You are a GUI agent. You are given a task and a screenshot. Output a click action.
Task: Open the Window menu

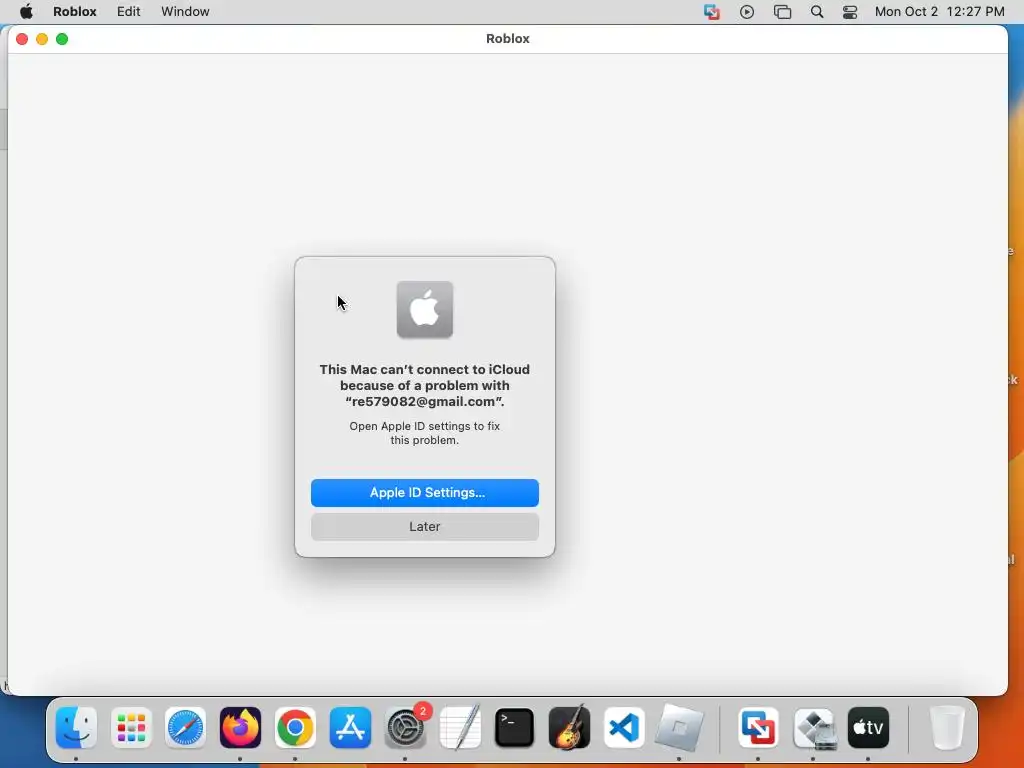[x=185, y=12]
